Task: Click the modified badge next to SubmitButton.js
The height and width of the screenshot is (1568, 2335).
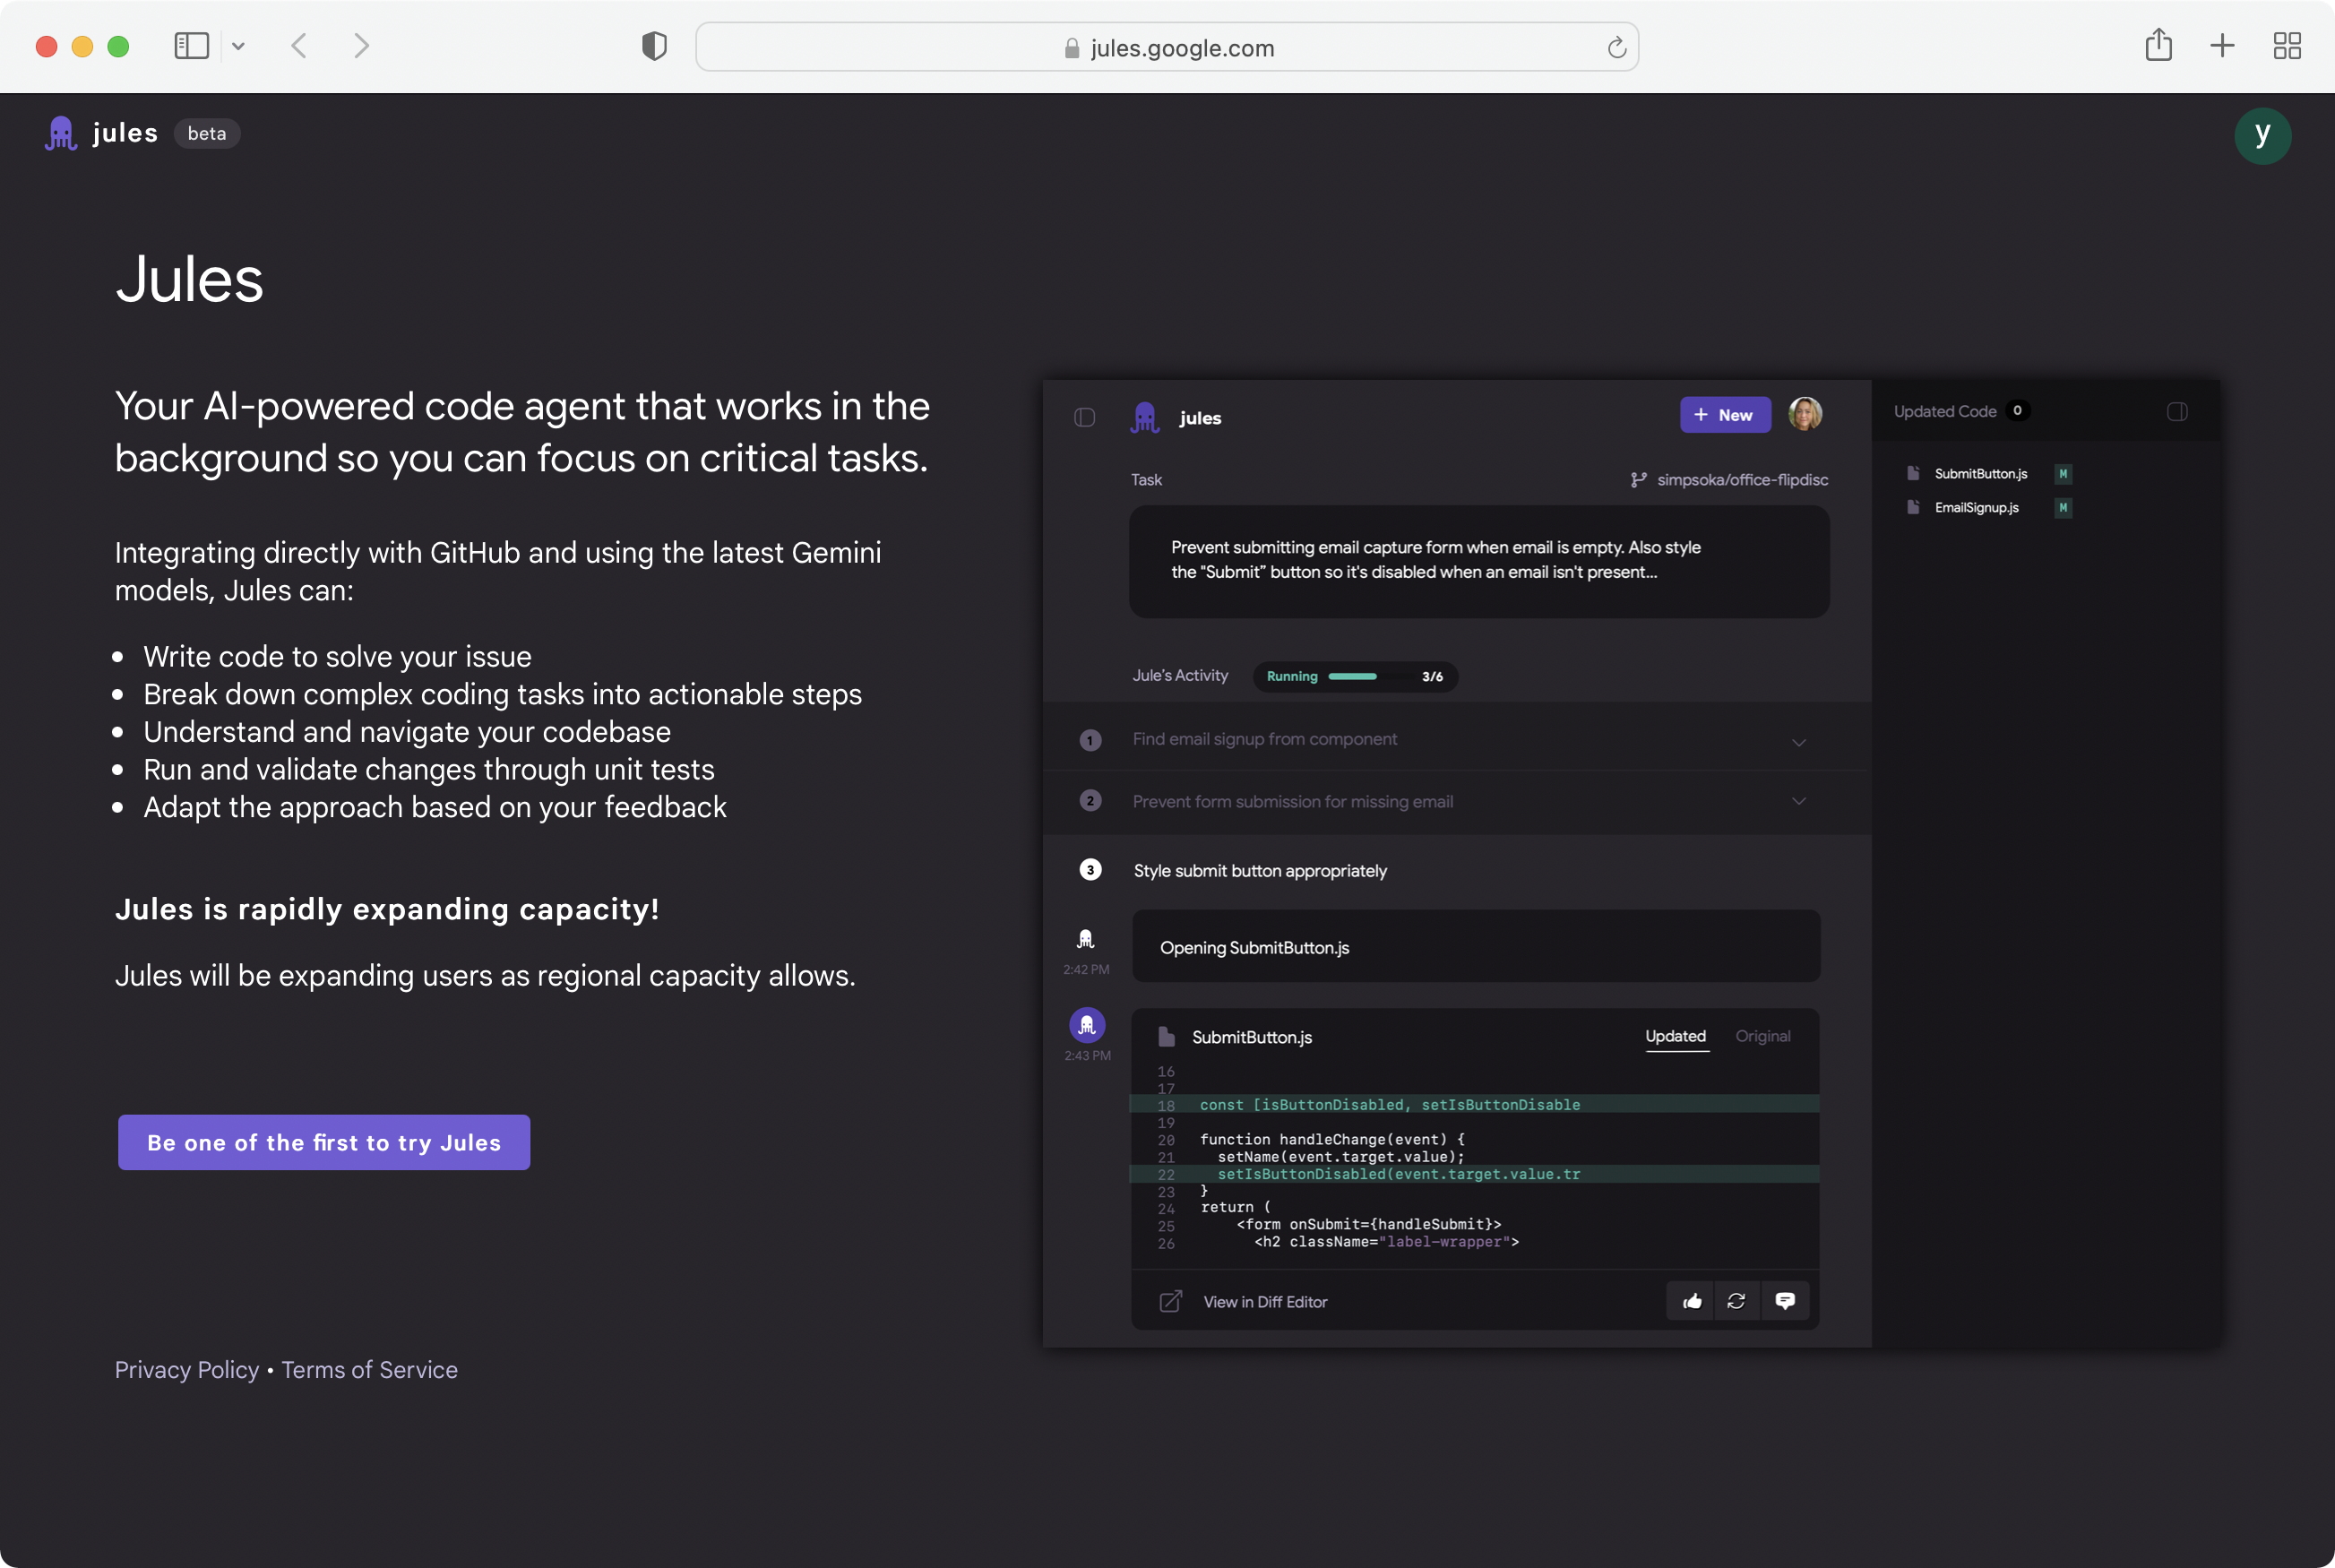Action: coord(2063,474)
